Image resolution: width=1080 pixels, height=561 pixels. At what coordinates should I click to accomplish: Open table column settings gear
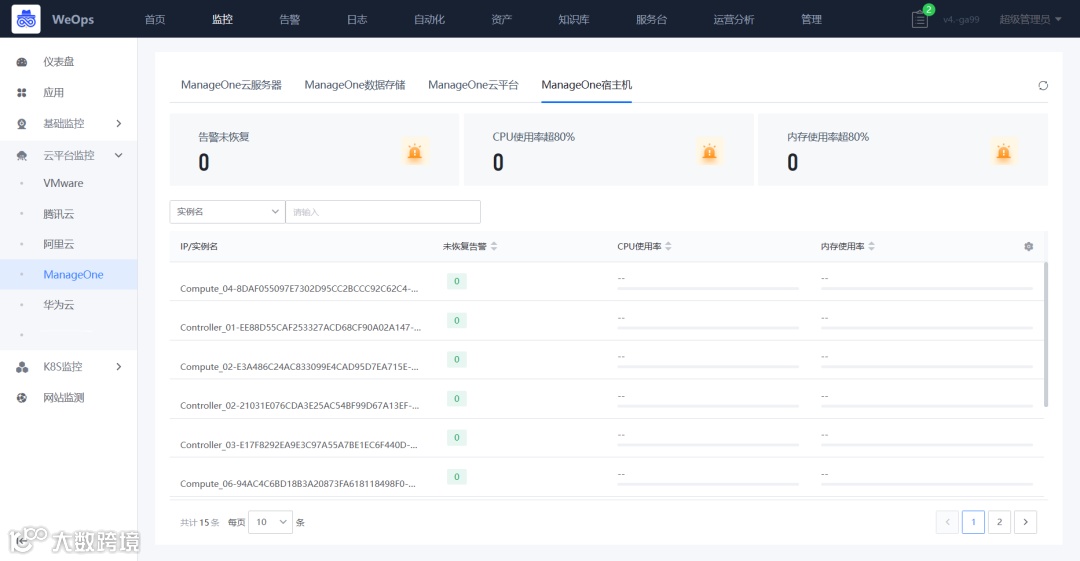1028,246
